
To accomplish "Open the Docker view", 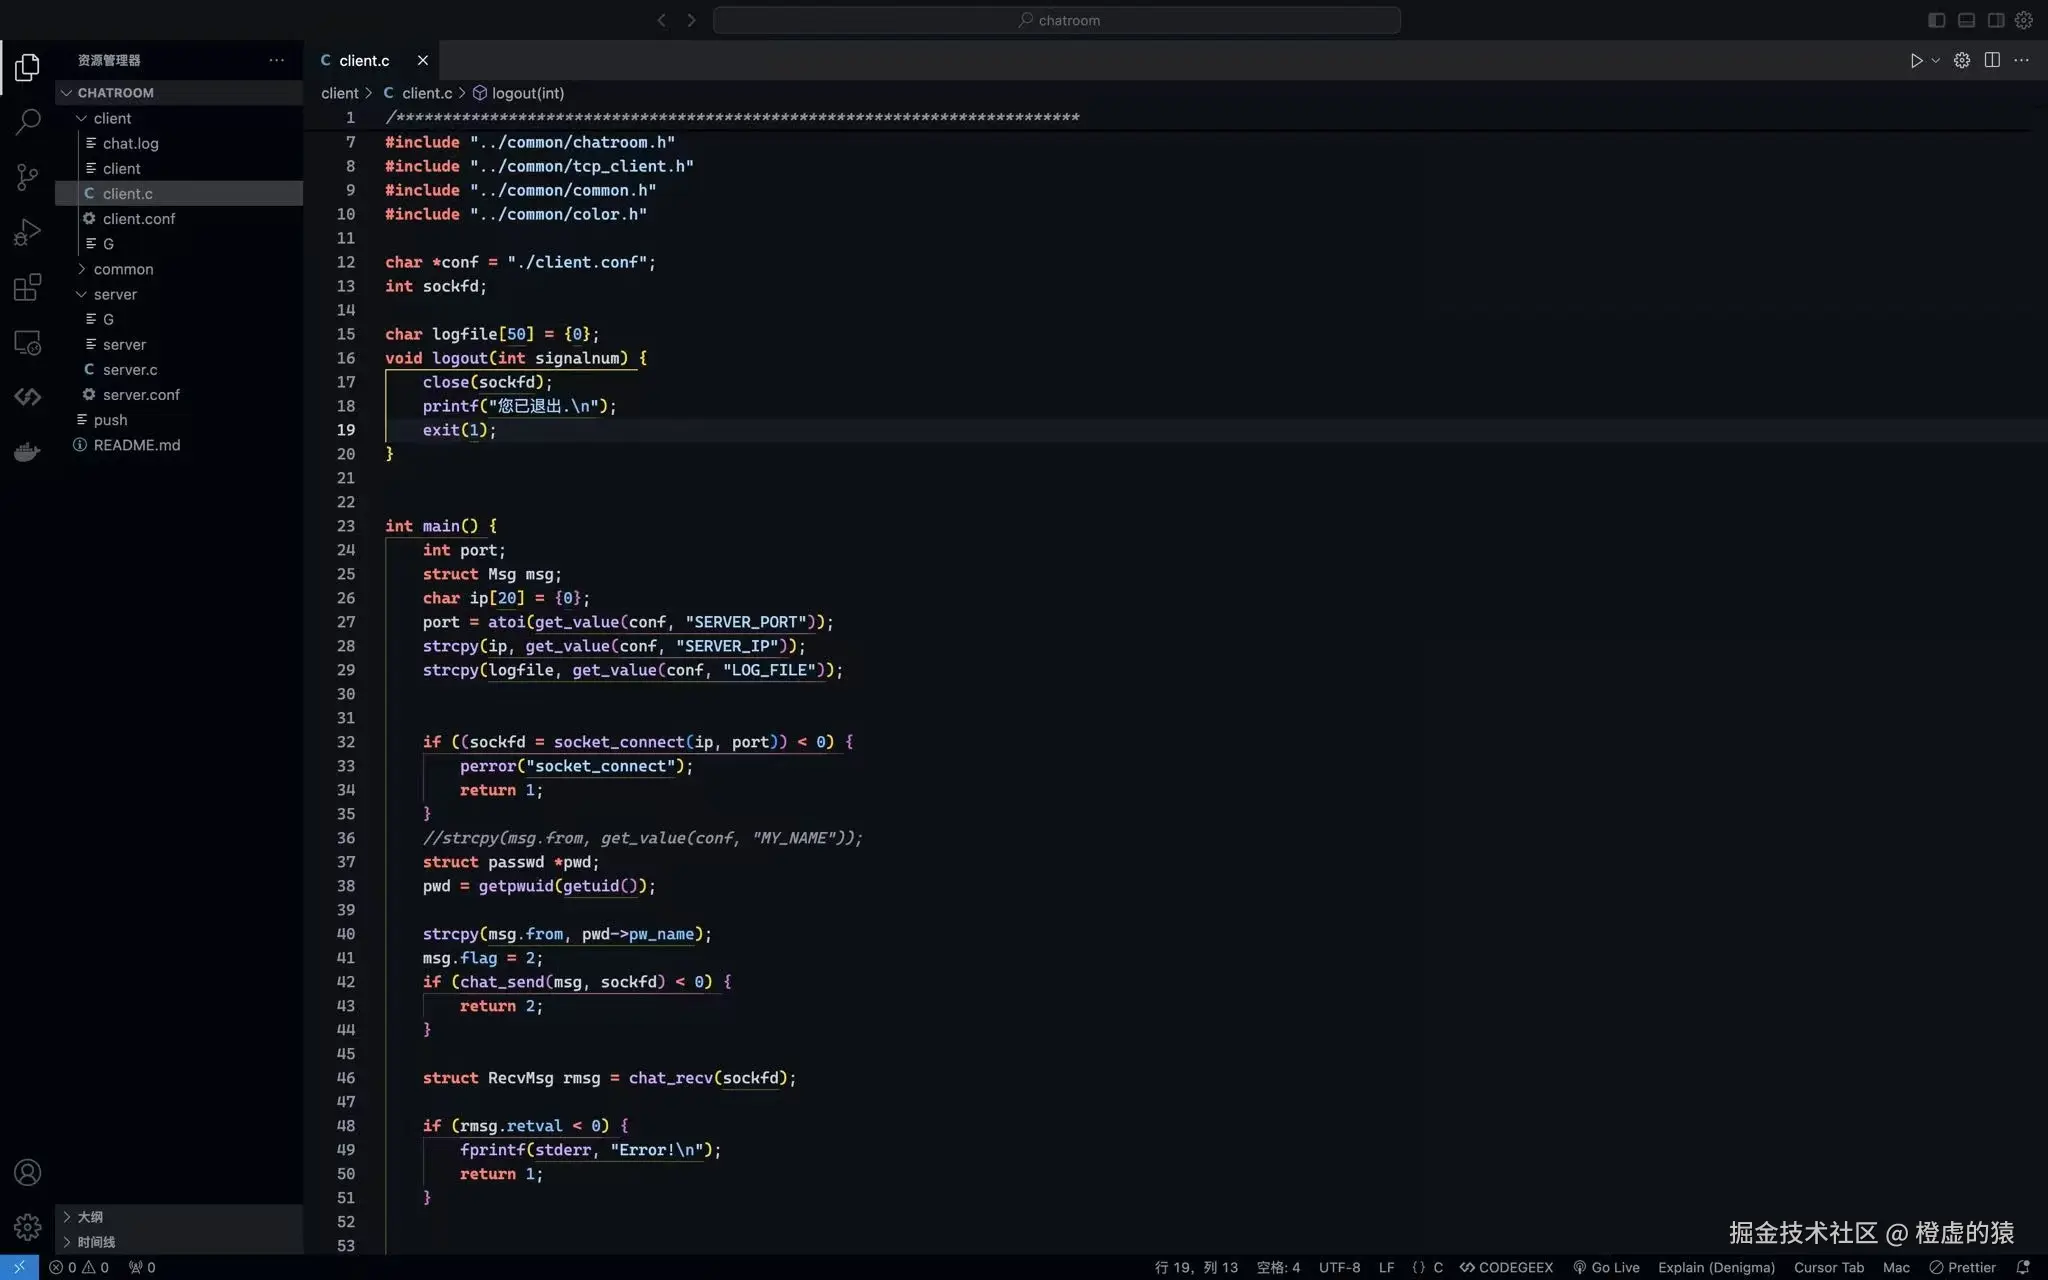I will pos(27,452).
